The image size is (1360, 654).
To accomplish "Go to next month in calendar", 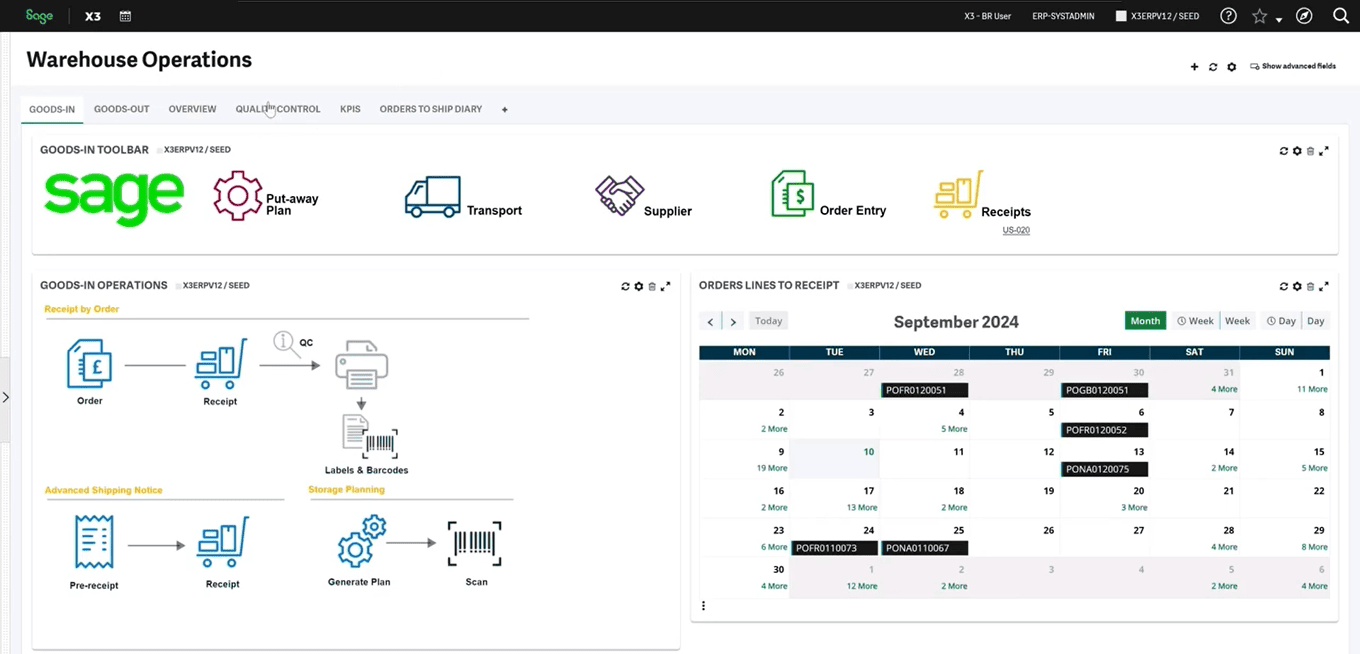I will (x=733, y=321).
